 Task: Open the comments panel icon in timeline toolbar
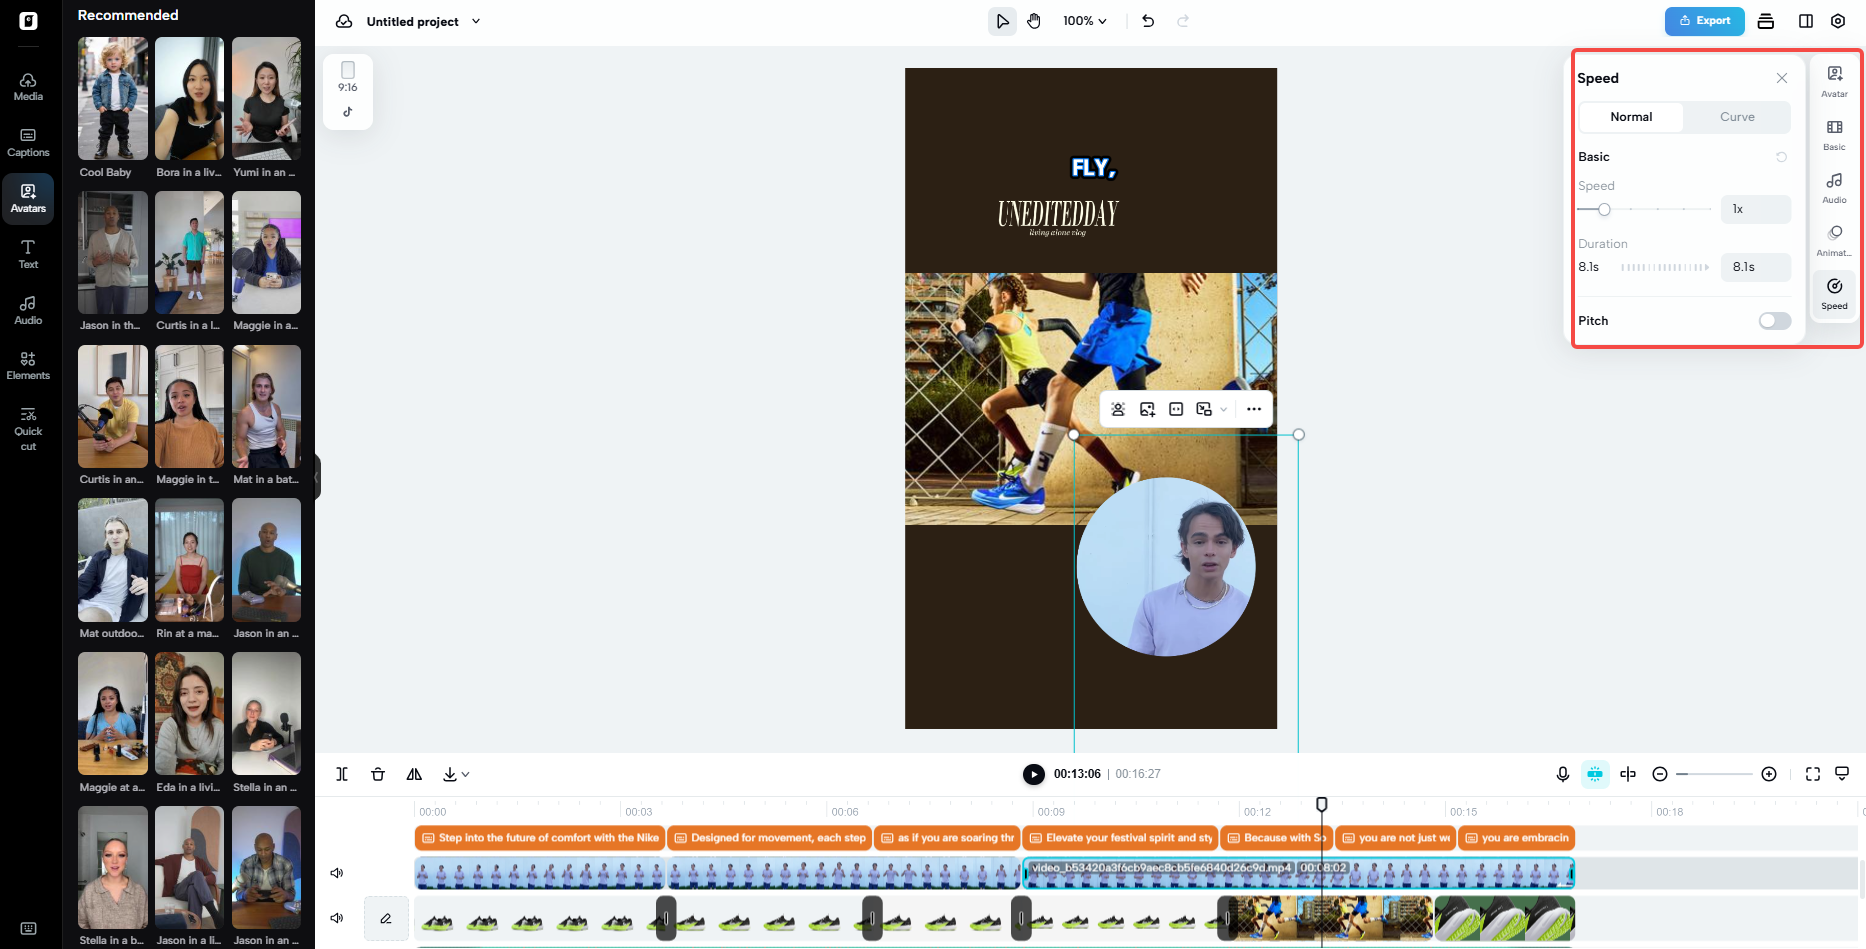coord(1842,774)
